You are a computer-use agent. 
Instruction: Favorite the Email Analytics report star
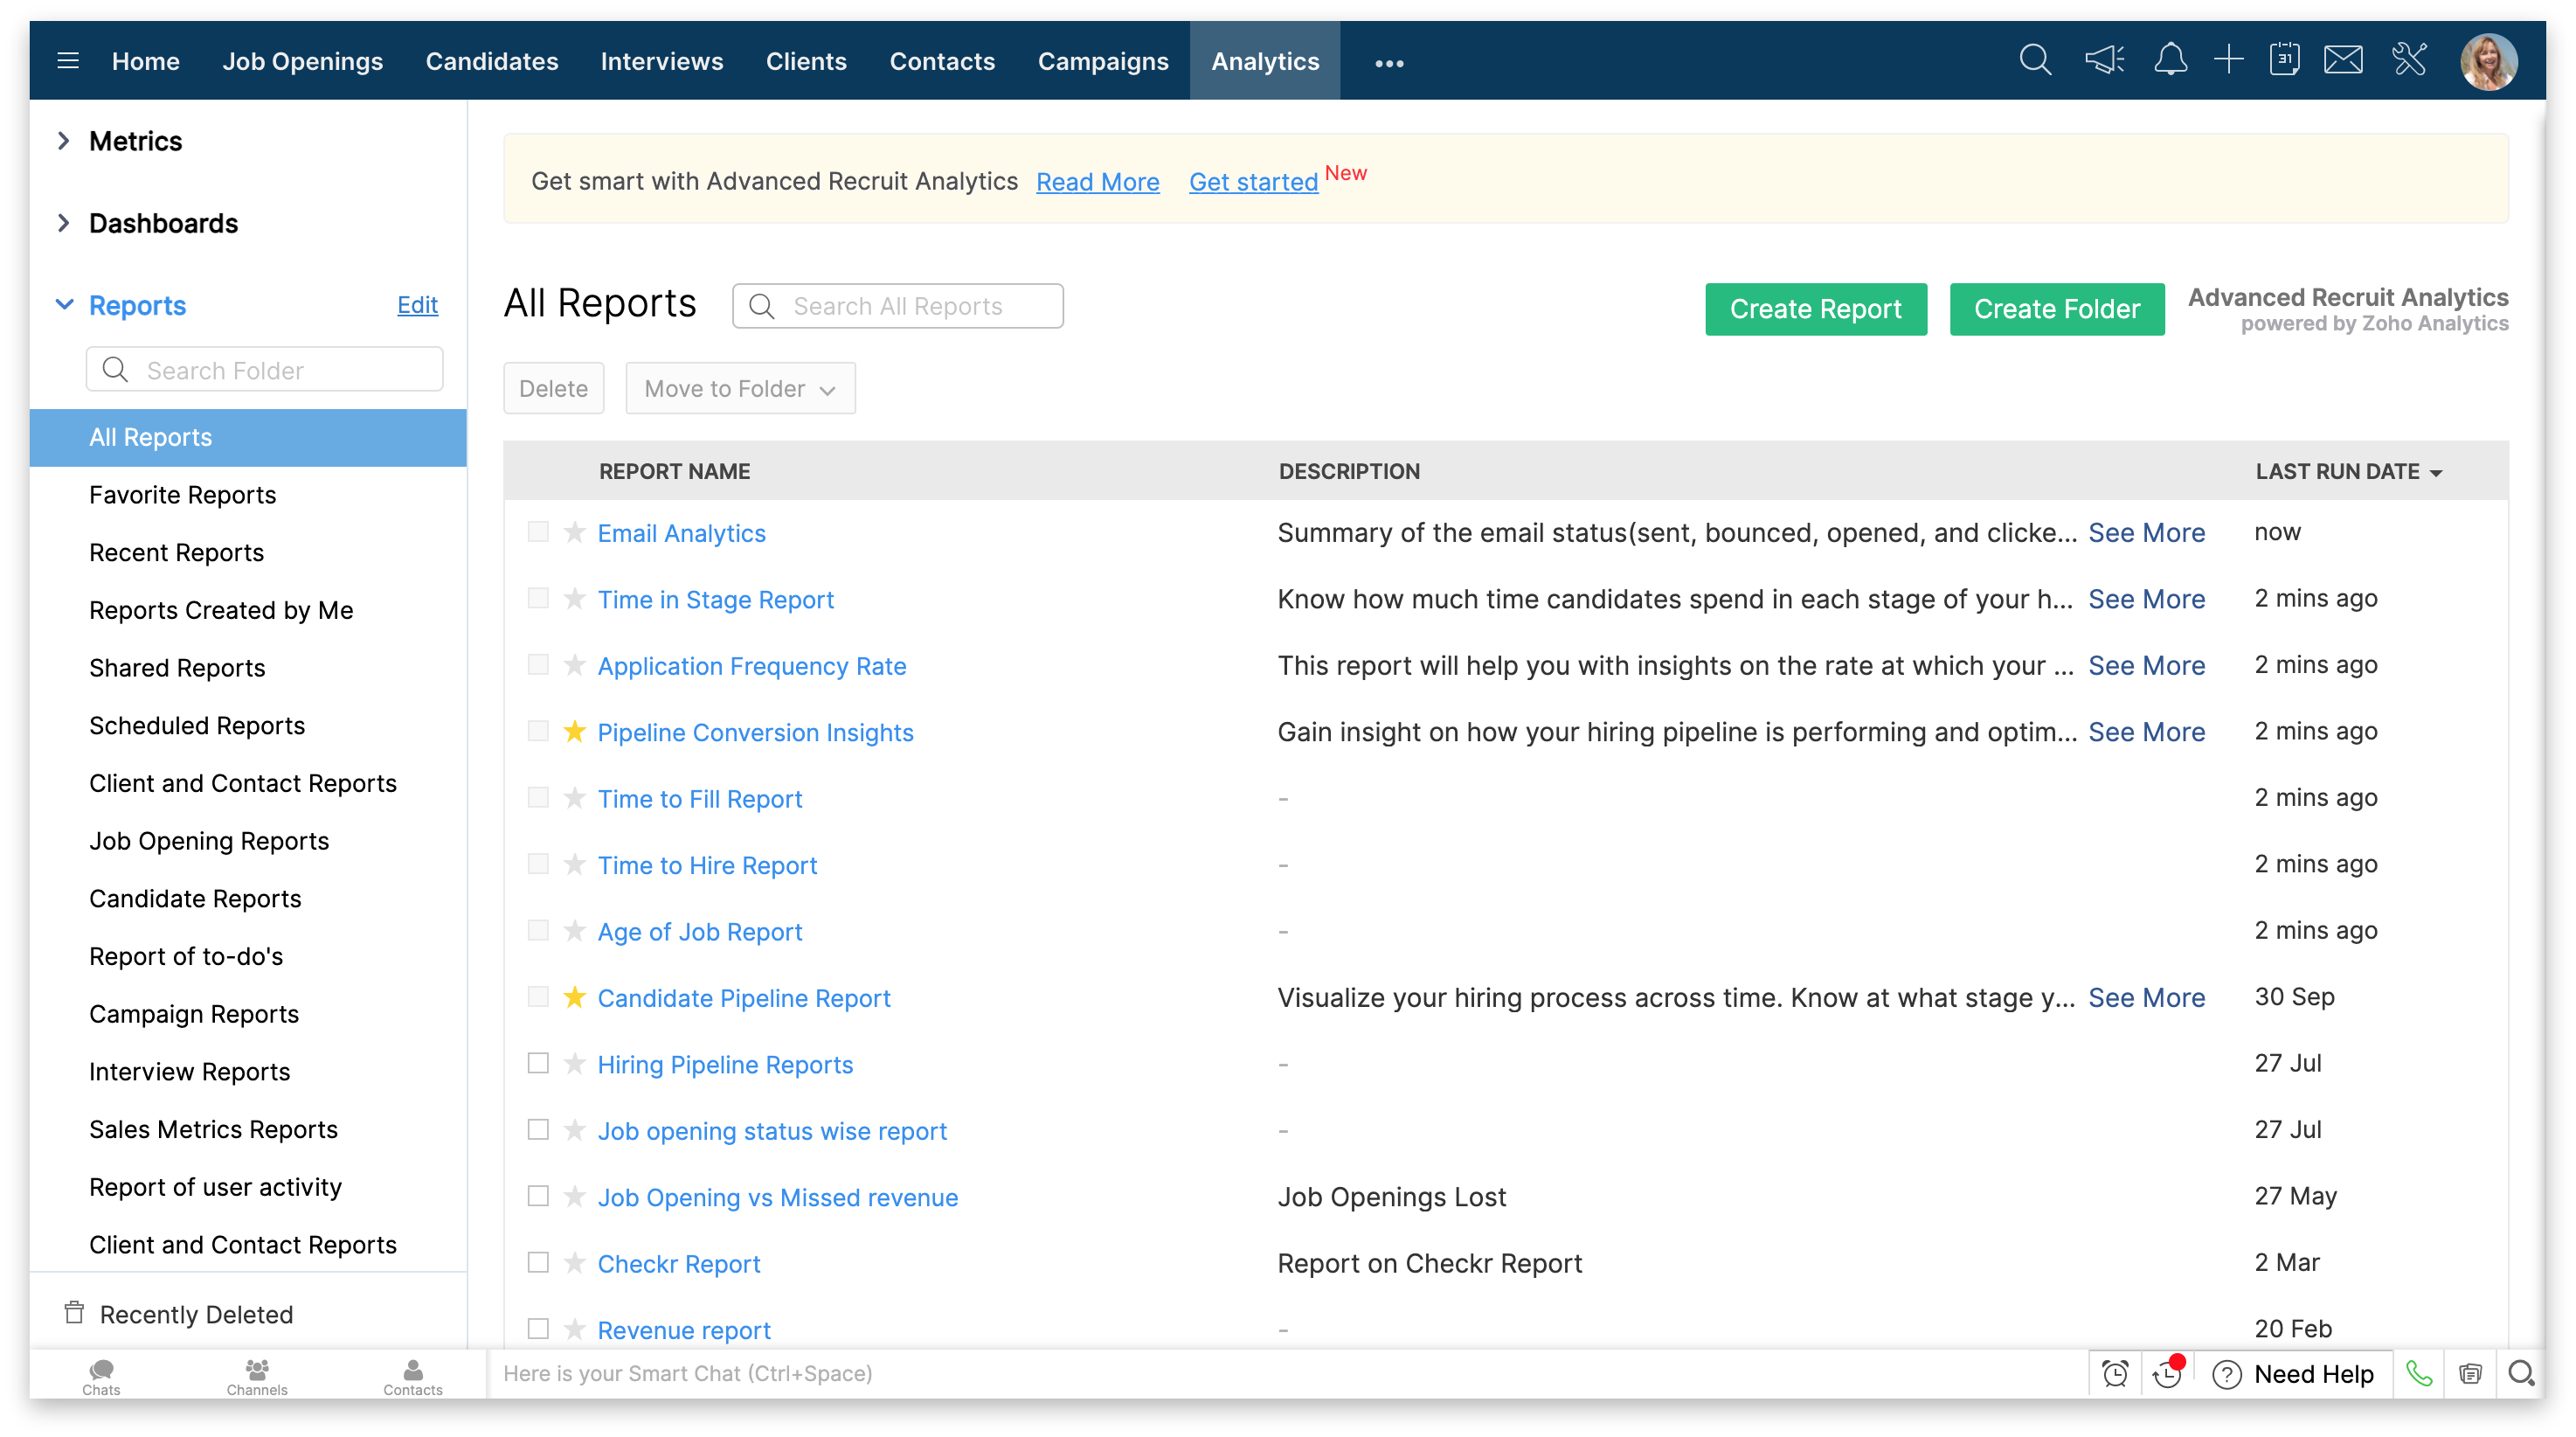pos(574,532)
